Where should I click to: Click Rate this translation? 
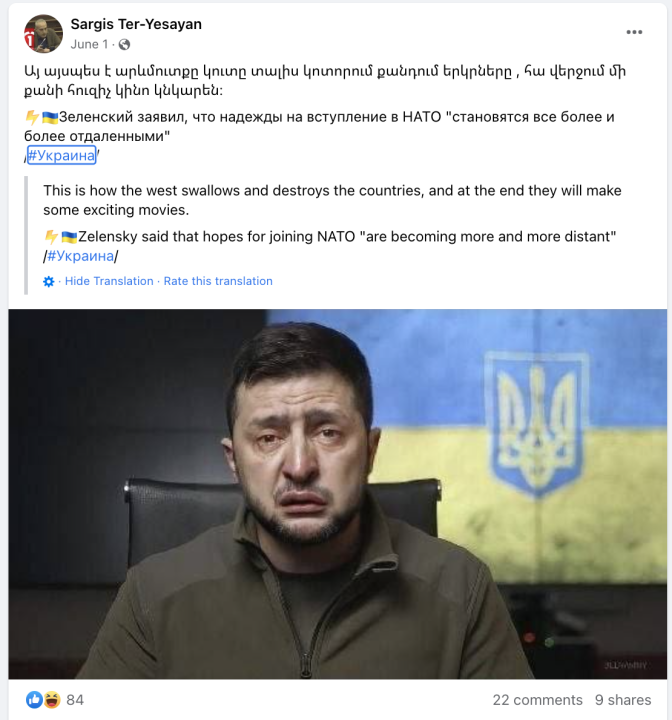218,281
